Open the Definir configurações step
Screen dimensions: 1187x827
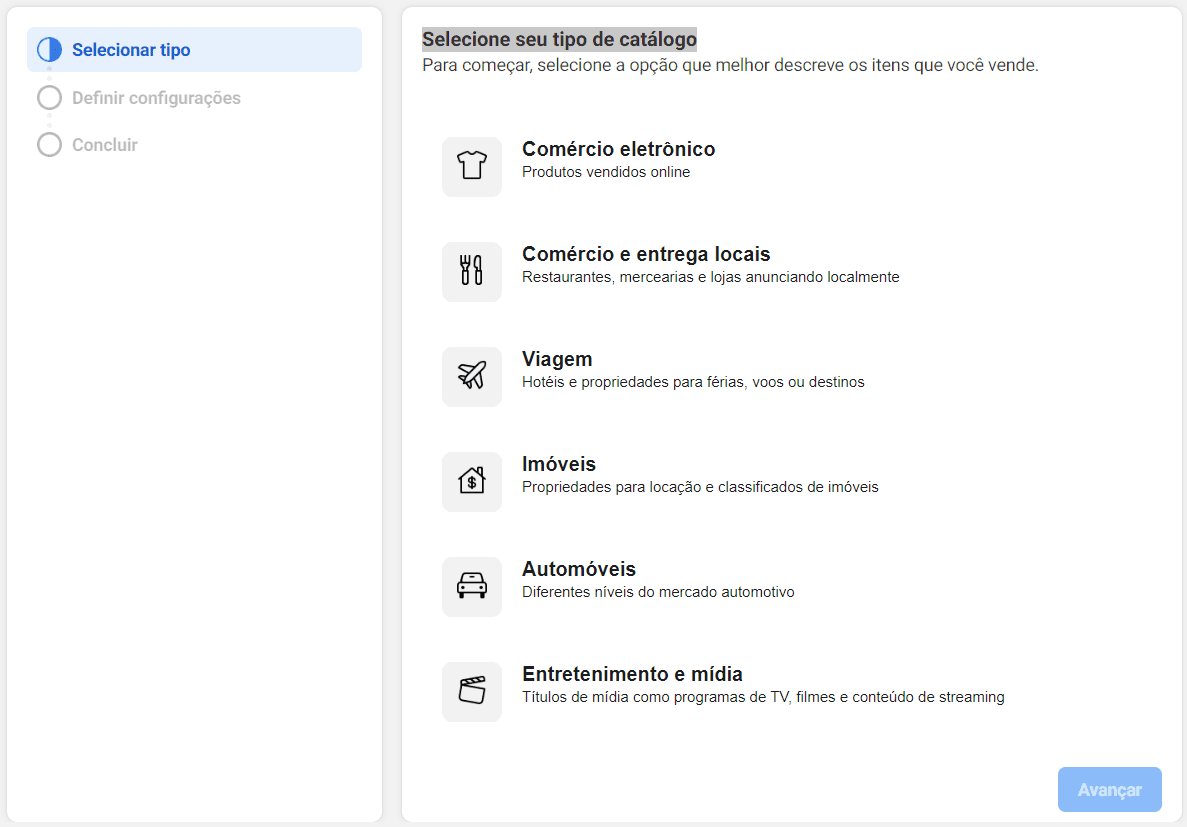pyautogui.click(x=155, y=97)
